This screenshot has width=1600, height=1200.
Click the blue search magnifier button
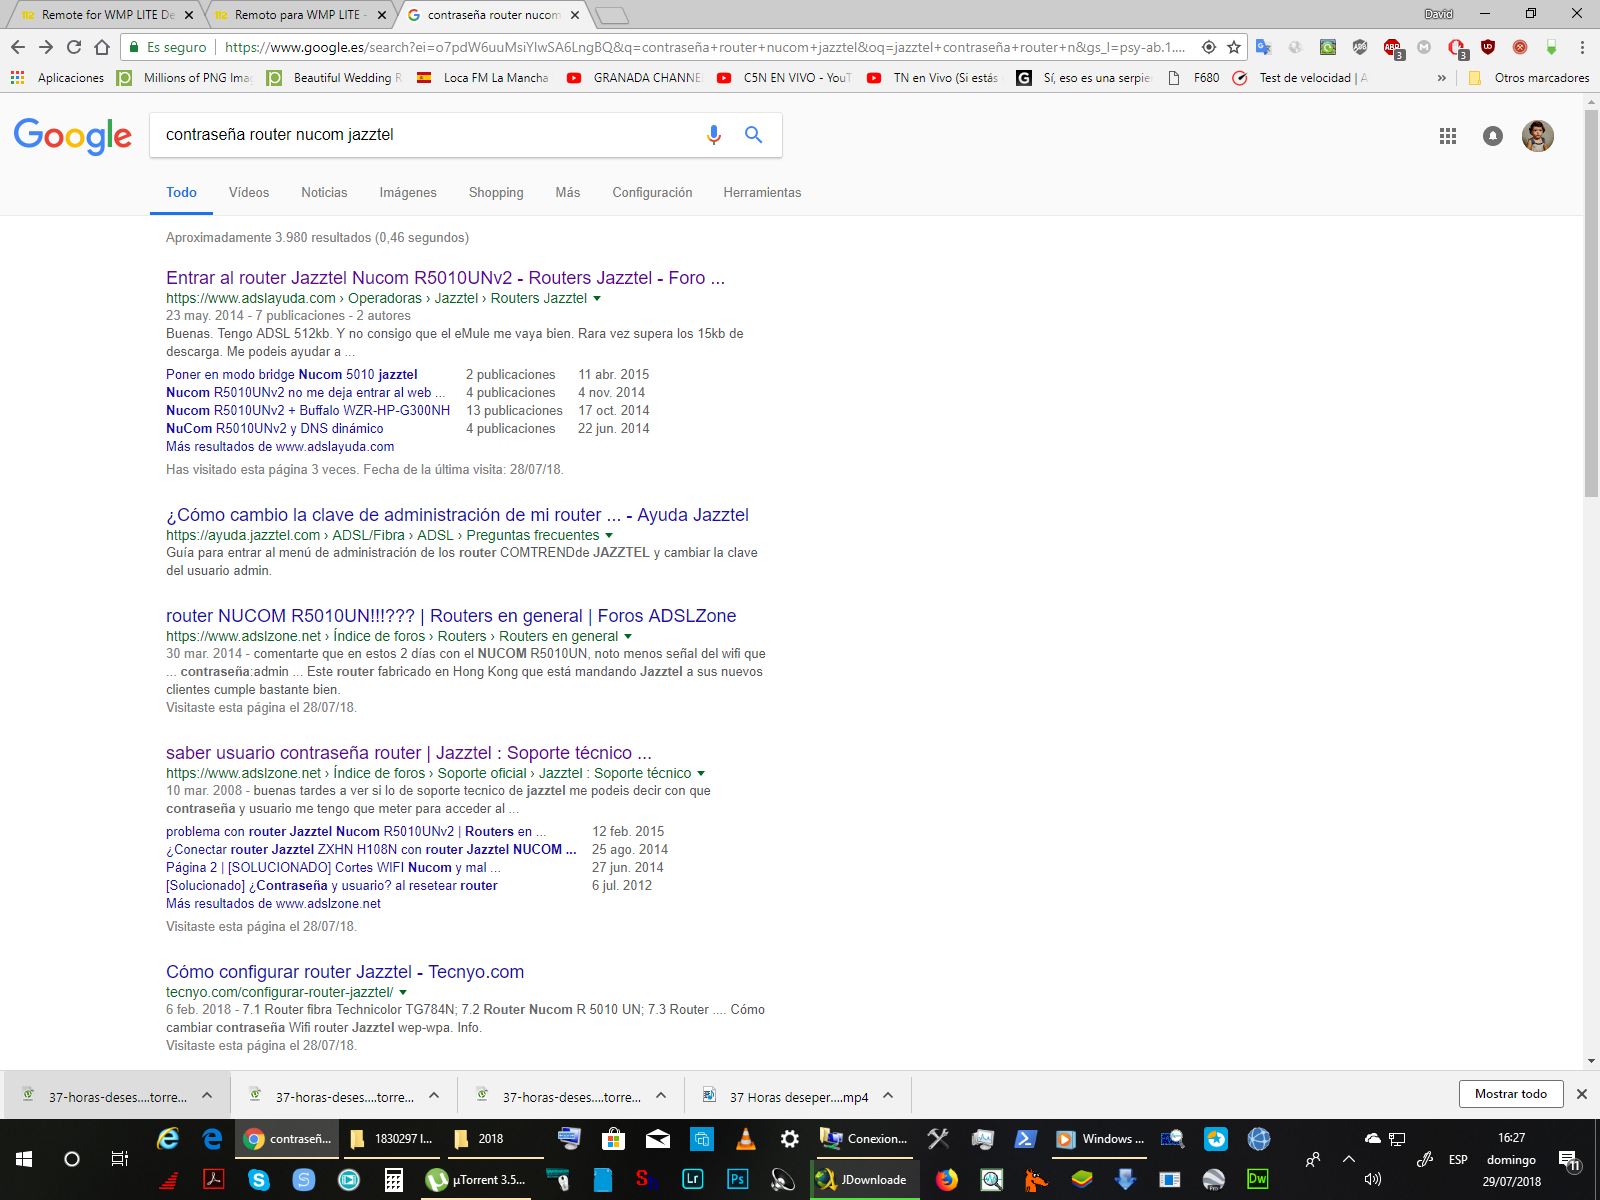[753, 135]
